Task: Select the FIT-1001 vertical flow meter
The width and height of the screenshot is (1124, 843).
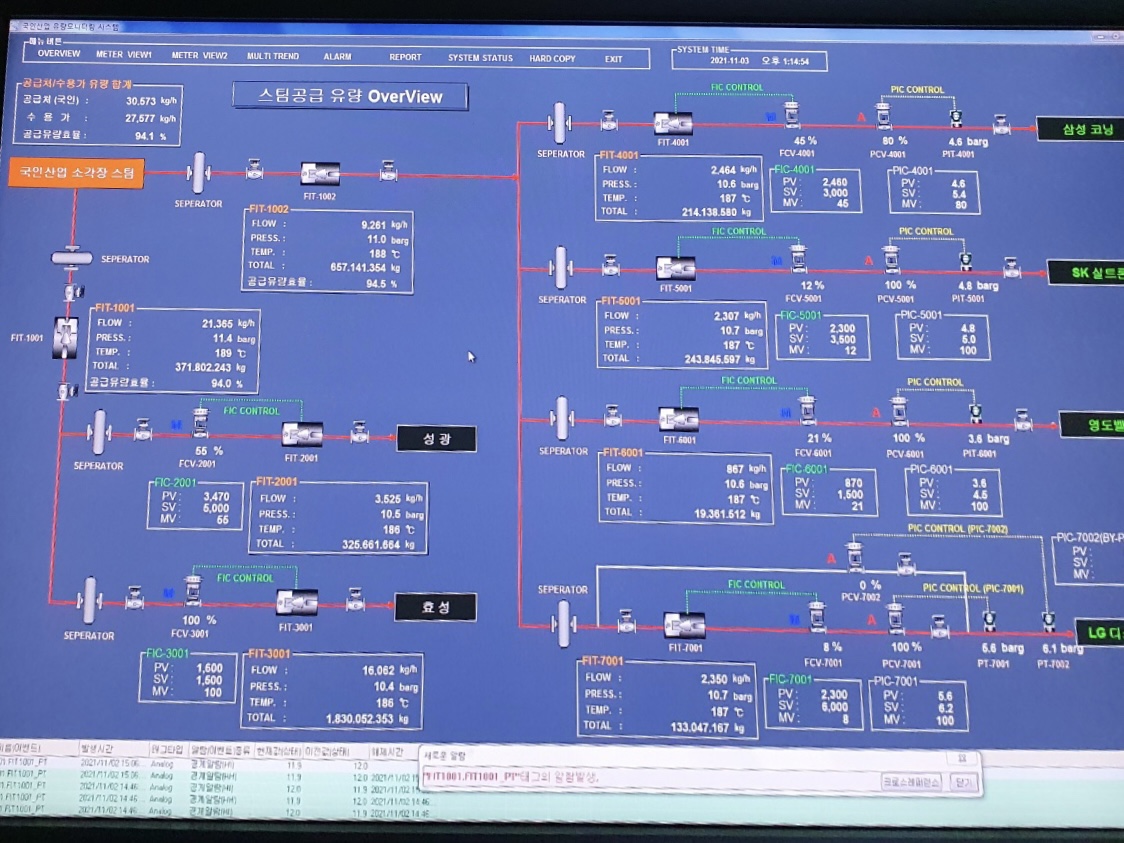Action: tap(67, 337)
